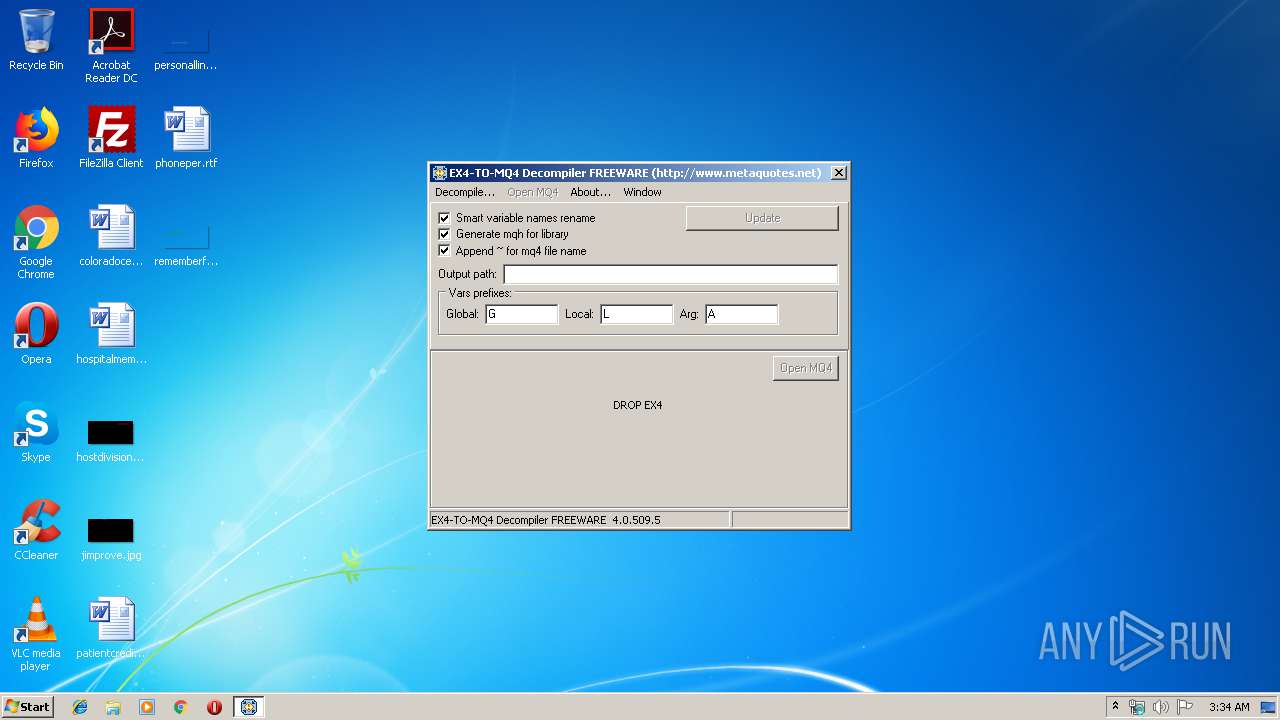Select the rememberf... desktop file
The image size is (1280, 720).
pos(186,246)
